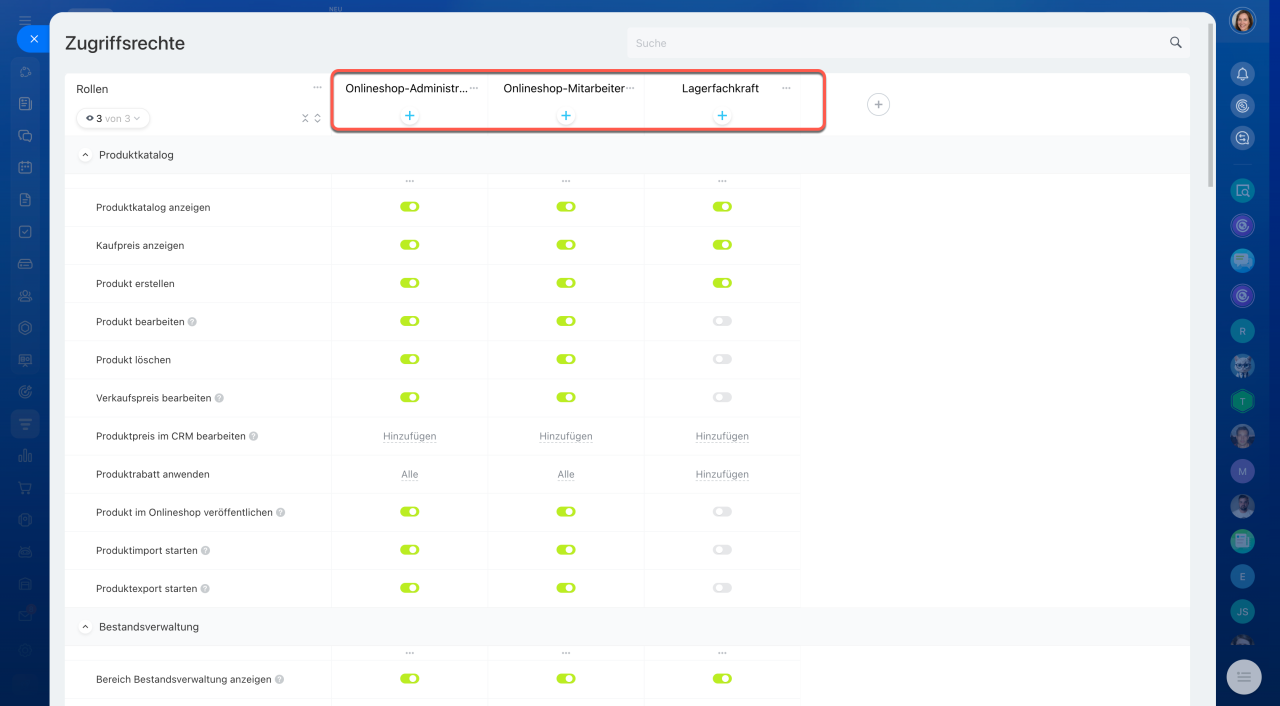Click expand all sections icon
The height and width of the screenshot is (706, 1280).
tap(318, 118)
